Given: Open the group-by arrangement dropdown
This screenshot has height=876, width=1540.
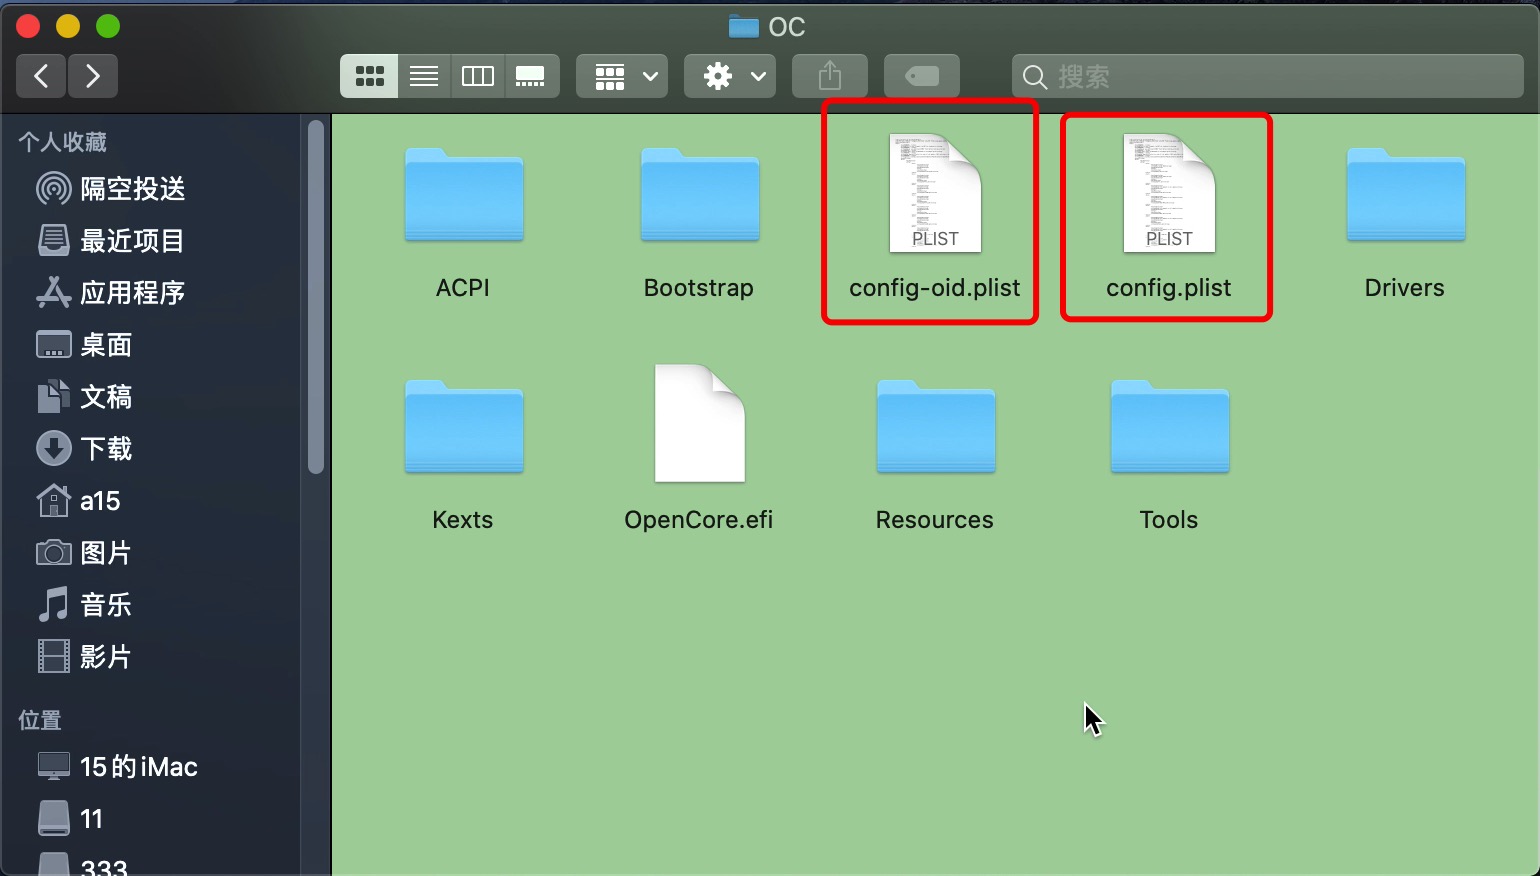Looking at the screenshot, I should 622,76.
